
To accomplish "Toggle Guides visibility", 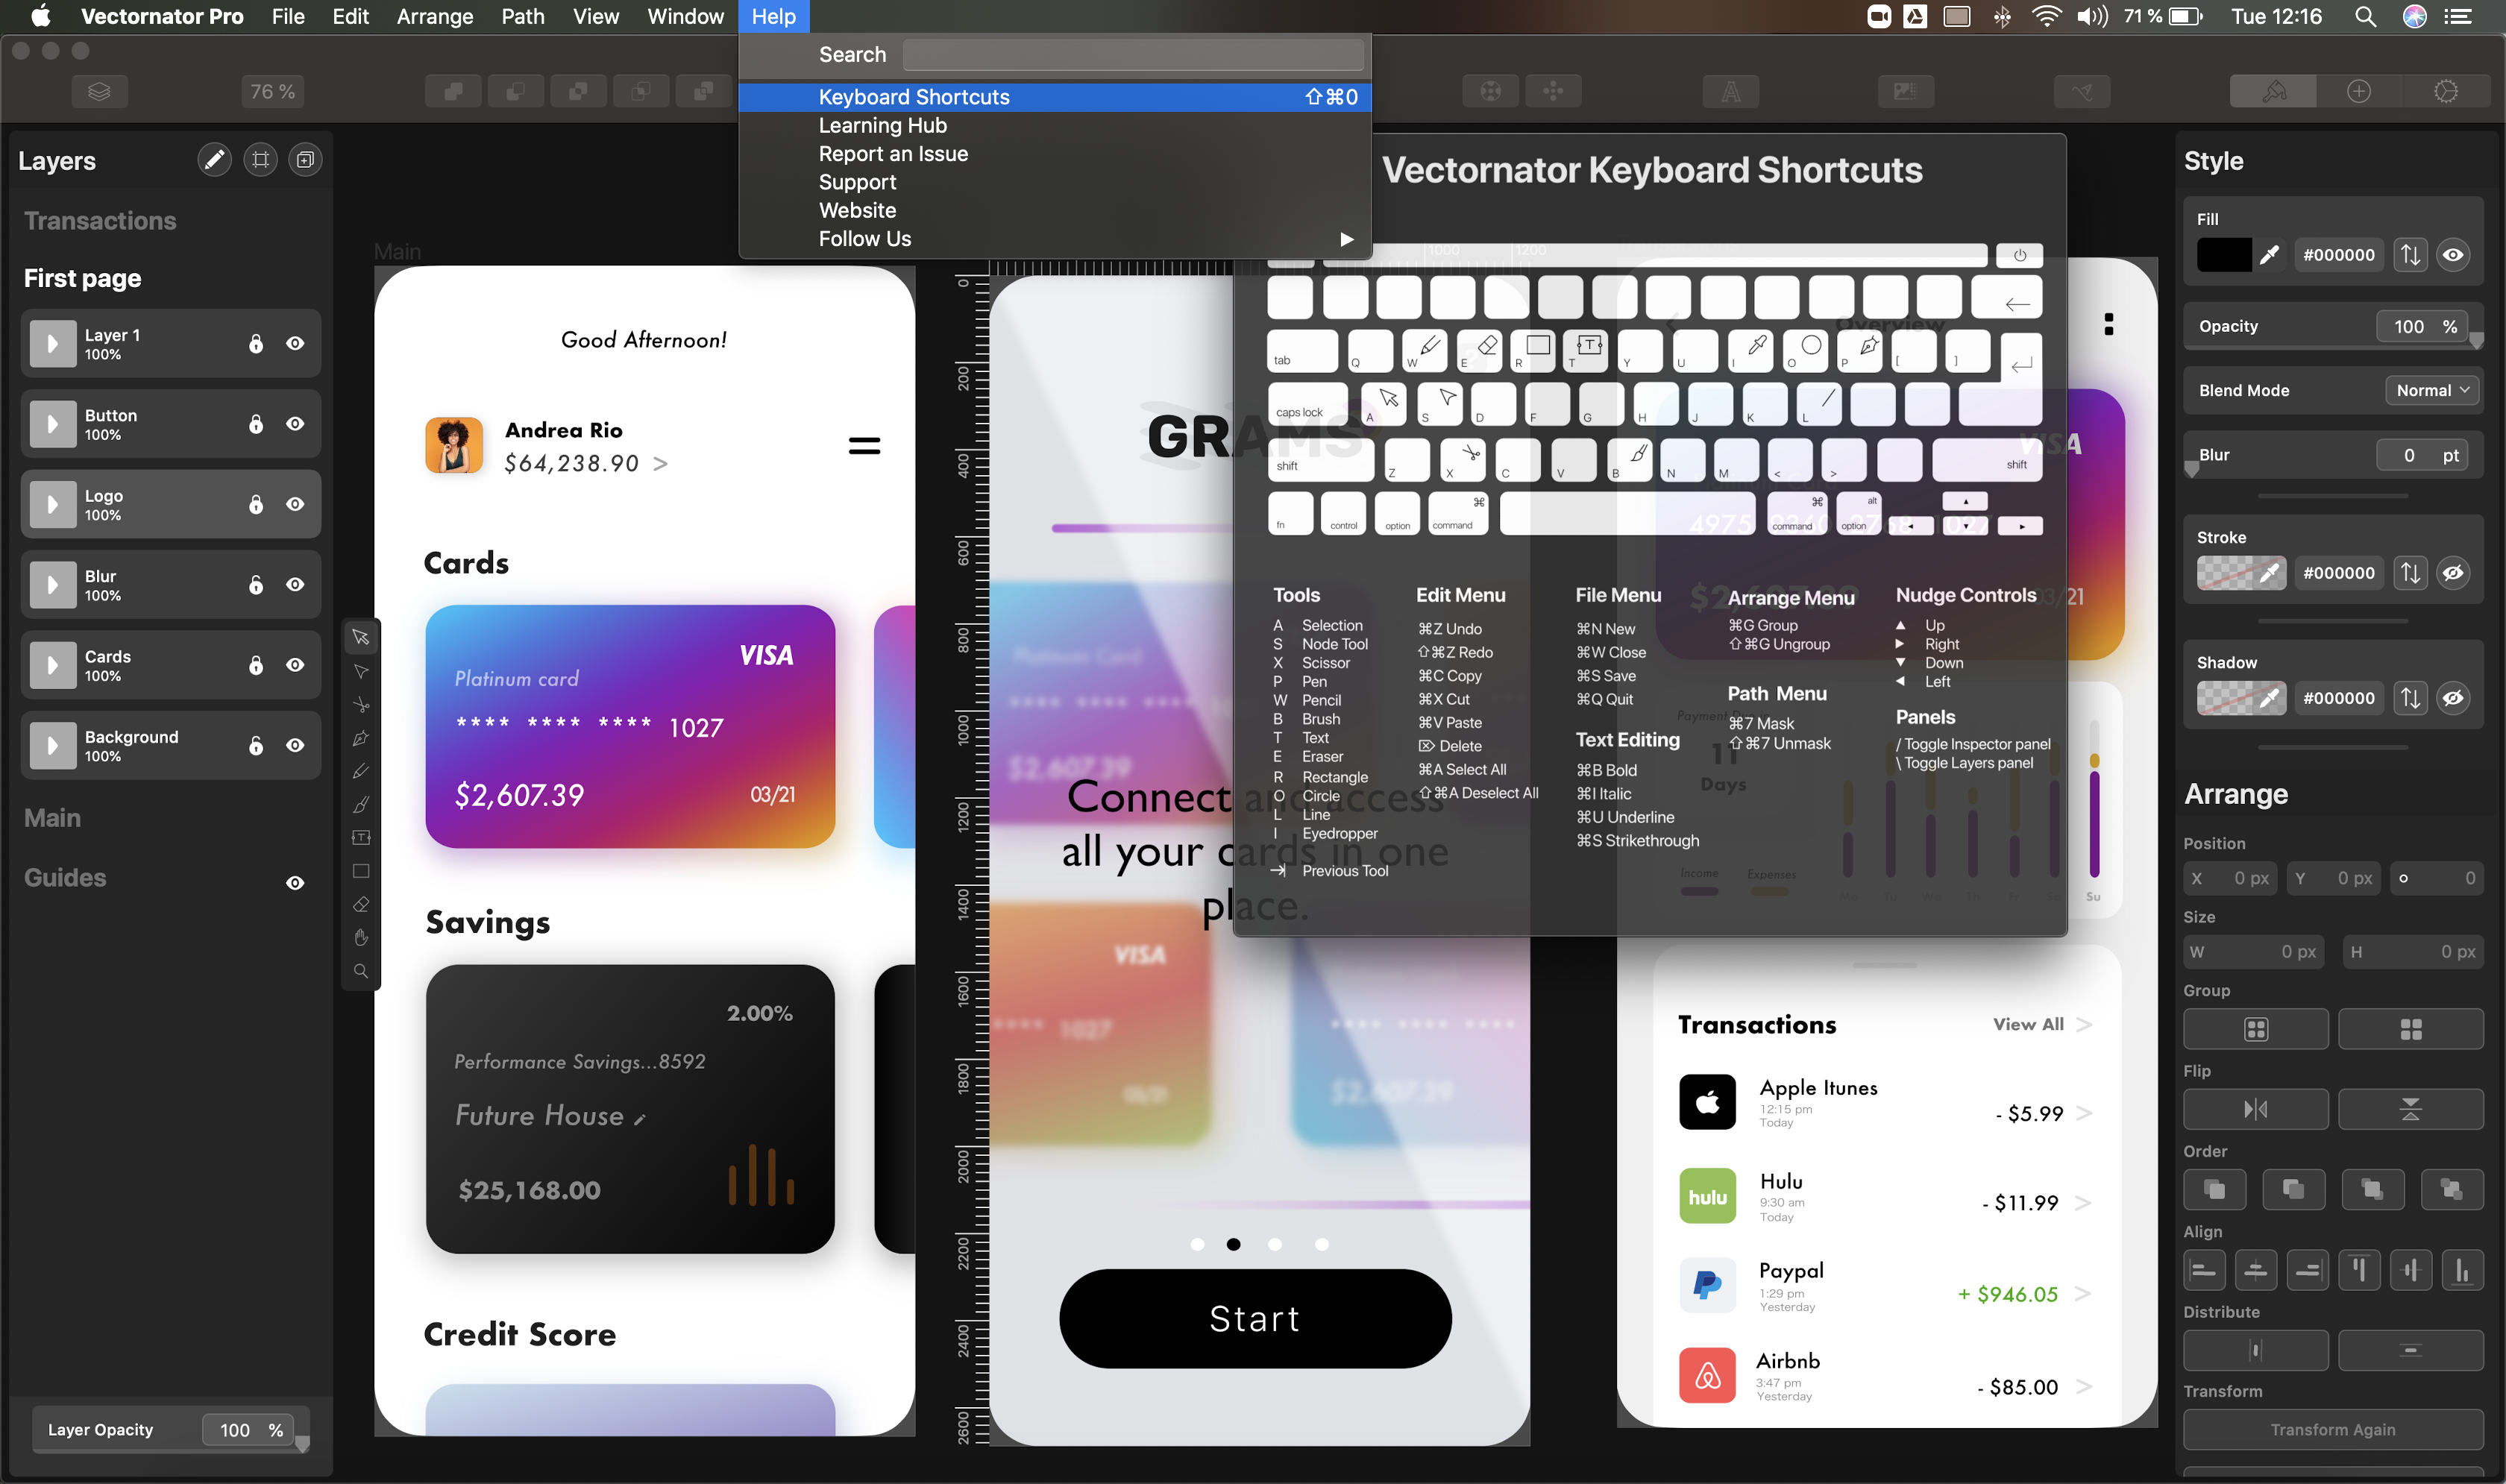I will click(295, 883).
